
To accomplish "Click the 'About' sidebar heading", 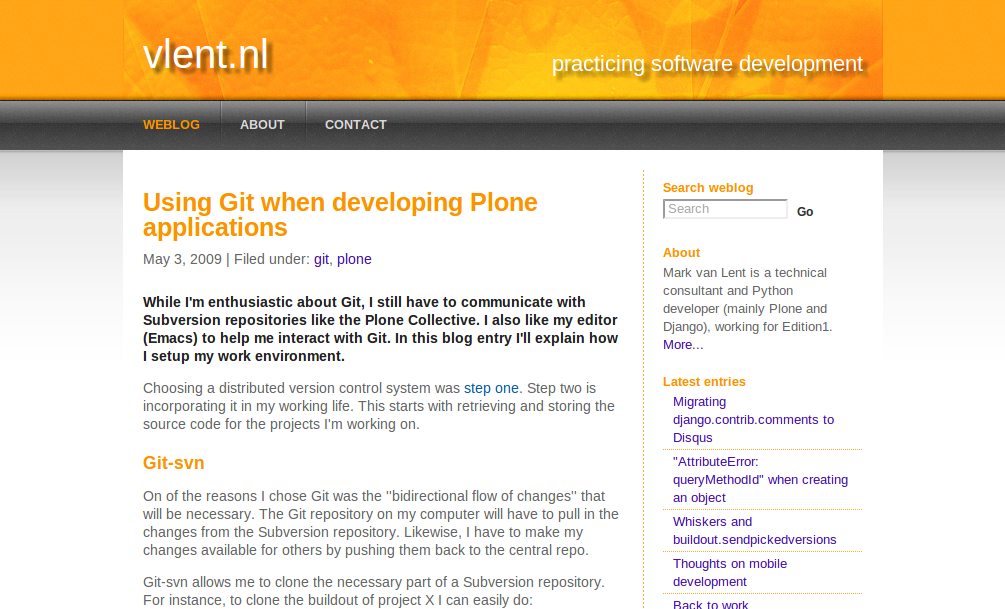I will (x=681, y=253).
